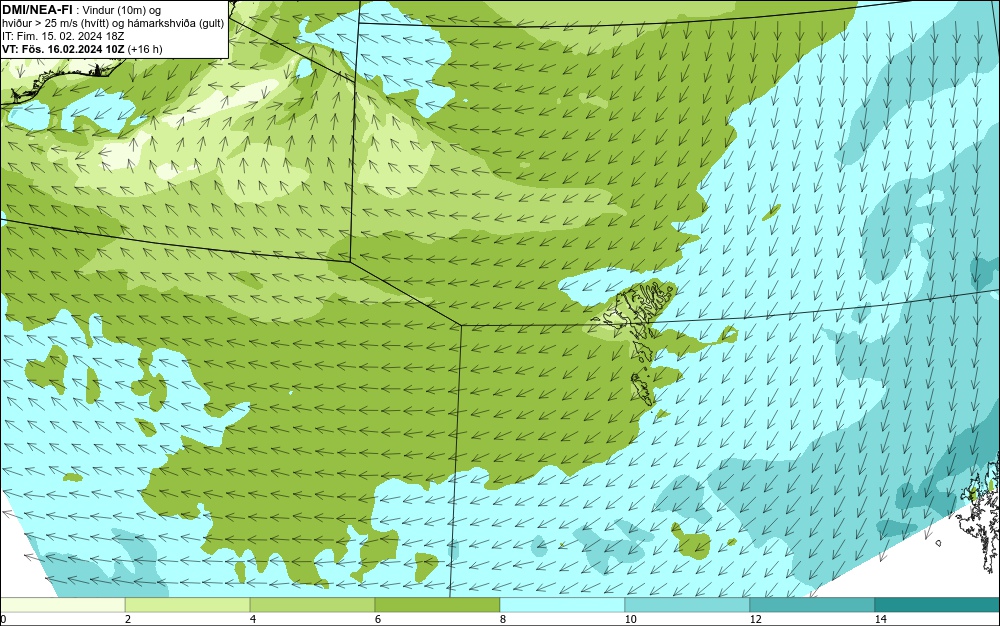Click the 'VT: Fös. 16.02.2024 10Z' valid time
Image resolution: width=1000 pixels, height=626 pixels.
point(64,49)
